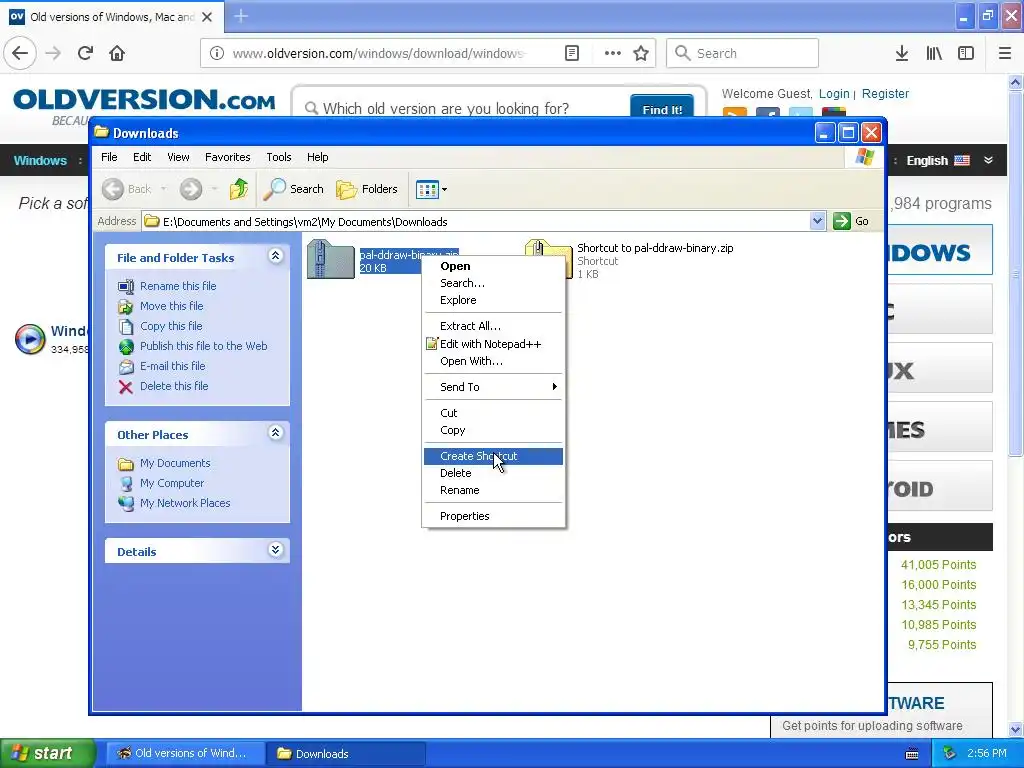Reload the page in Firefox
The image size is (1024, 768).
coord(85,53)
